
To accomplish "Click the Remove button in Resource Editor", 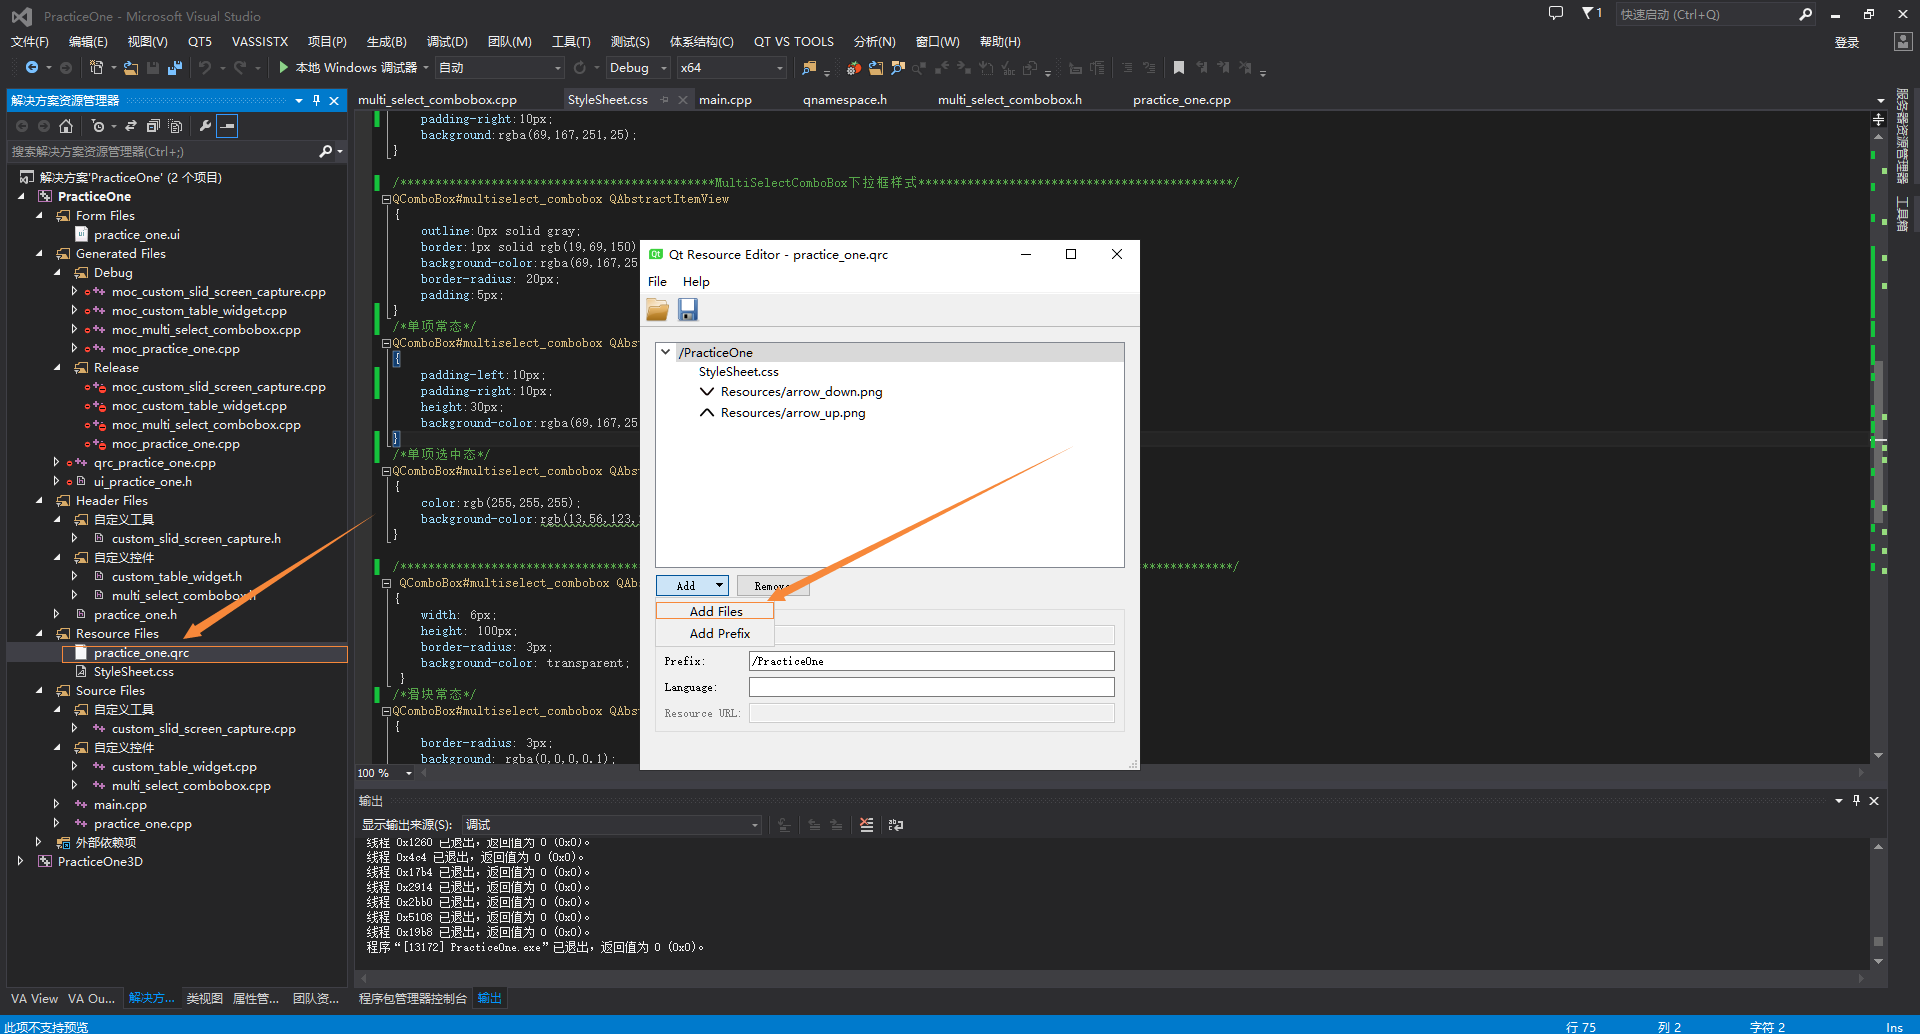I will pyautogui.click(x=773, y=586).
